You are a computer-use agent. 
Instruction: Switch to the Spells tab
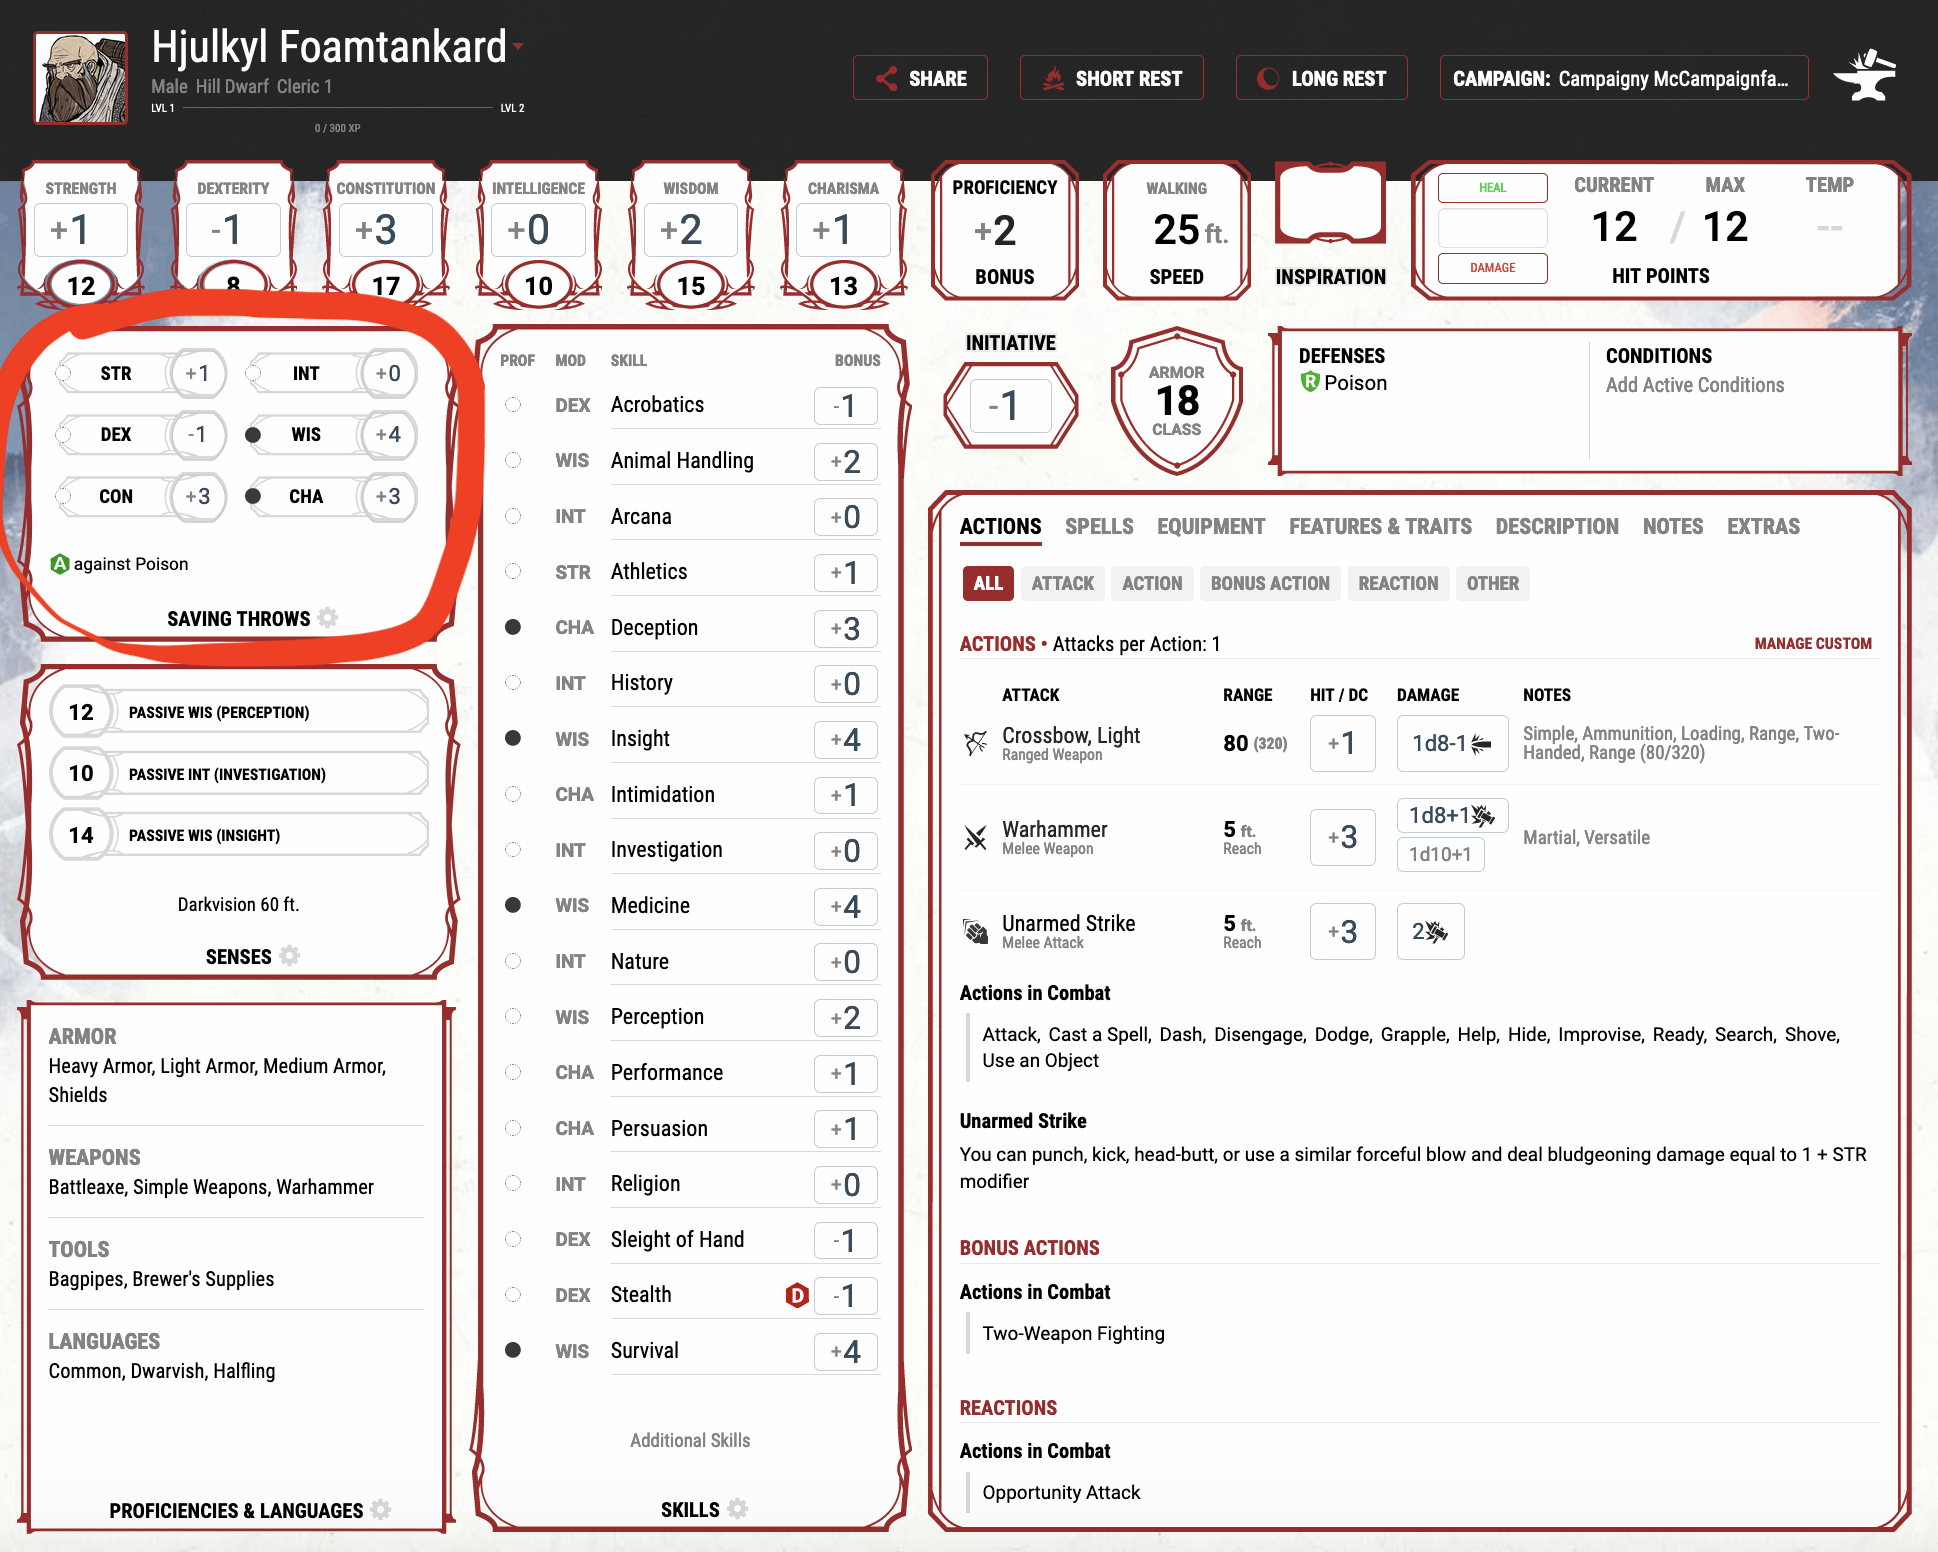coord(1098,526)
